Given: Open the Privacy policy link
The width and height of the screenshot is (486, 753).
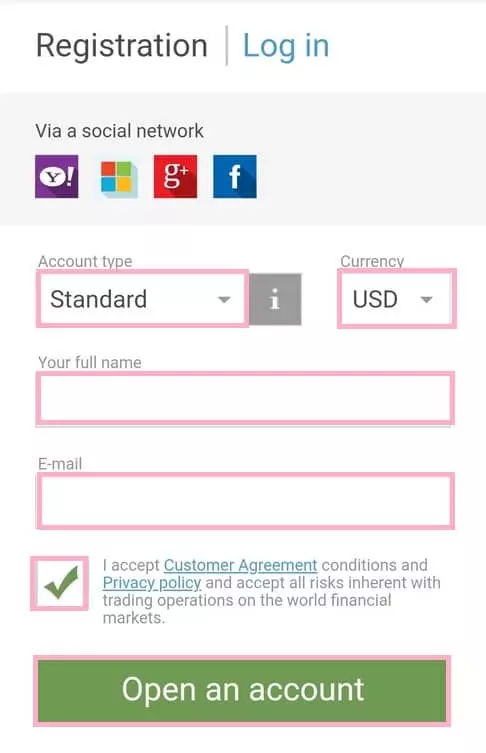Looking at the screenshot, I should pyautogui.click(x=152, y=583).
